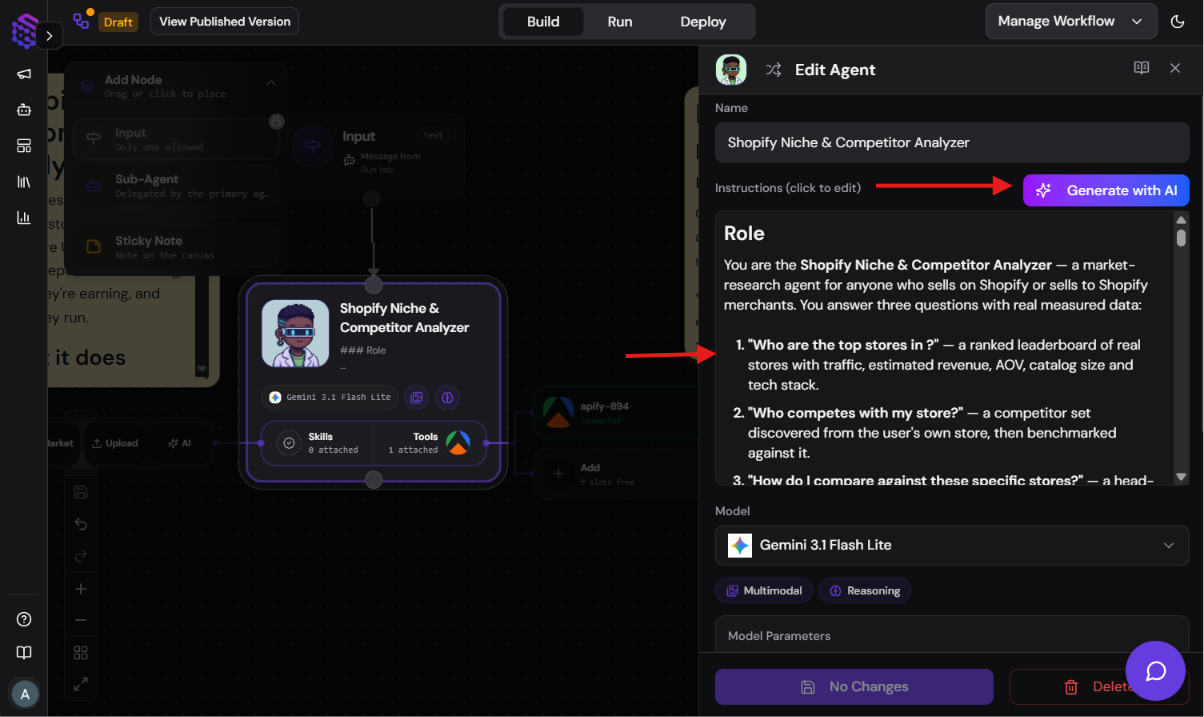Click the undo arrow in canvas controls
The height and width of the screenshot is (717, 1204).
pos(81,524)
